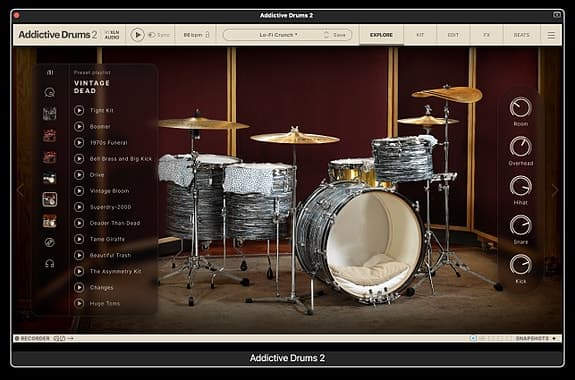575x380 pixels.
Task: Preview the Superdry-2000 preset
Action: pos(79,207)
